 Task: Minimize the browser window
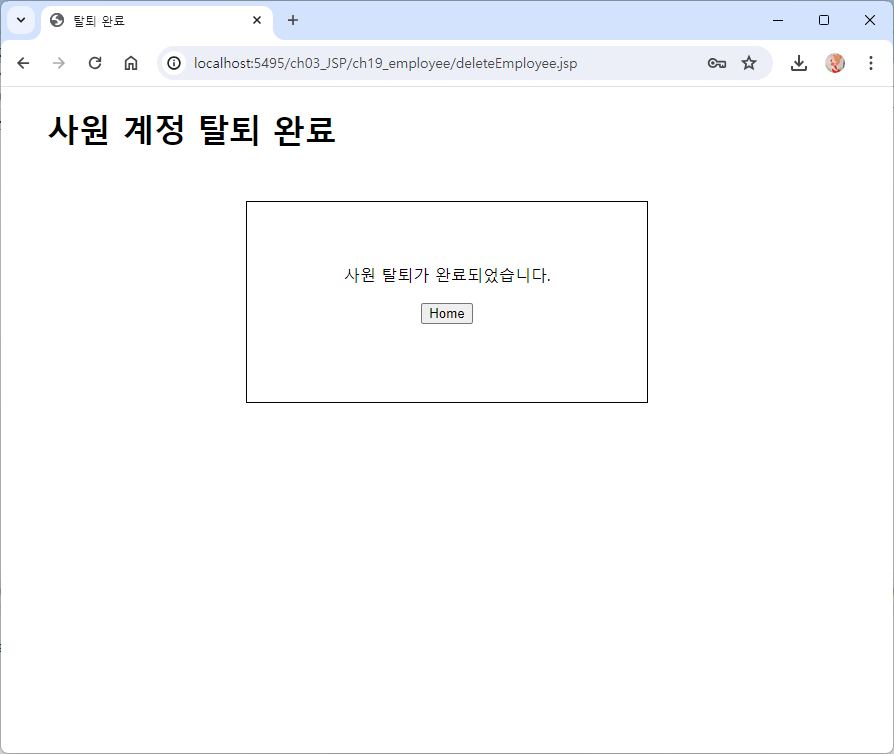point(778,21)
